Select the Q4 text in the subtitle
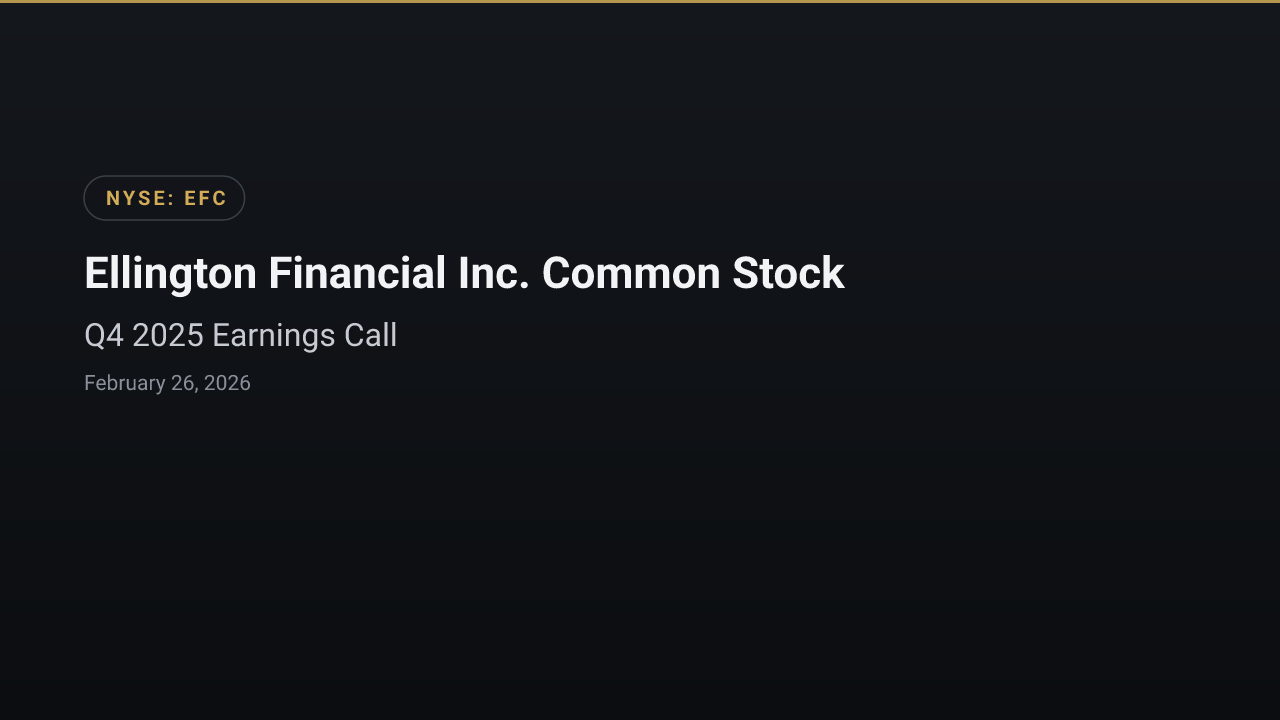The width and height of the screenshot is (1280, 720). click(x=104, y=335)
